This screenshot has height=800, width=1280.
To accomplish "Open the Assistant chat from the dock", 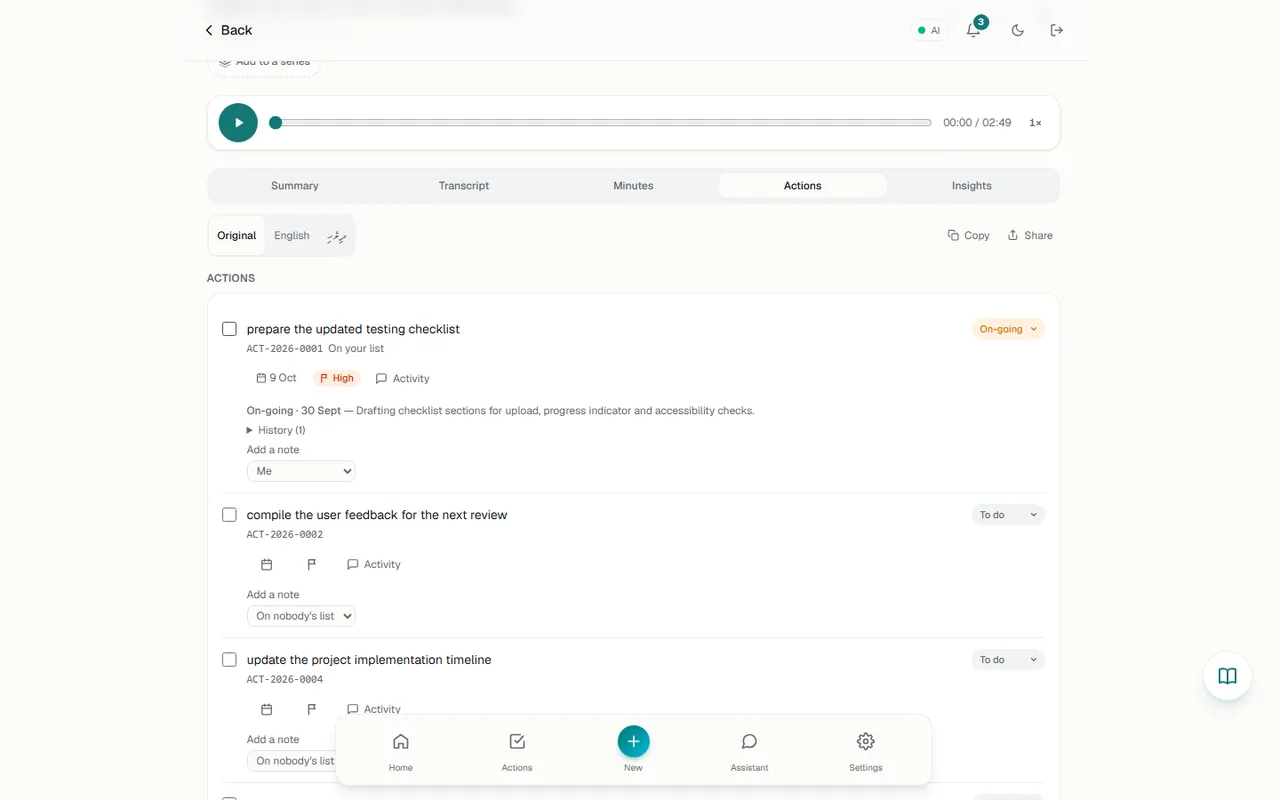I will [749, 751].
